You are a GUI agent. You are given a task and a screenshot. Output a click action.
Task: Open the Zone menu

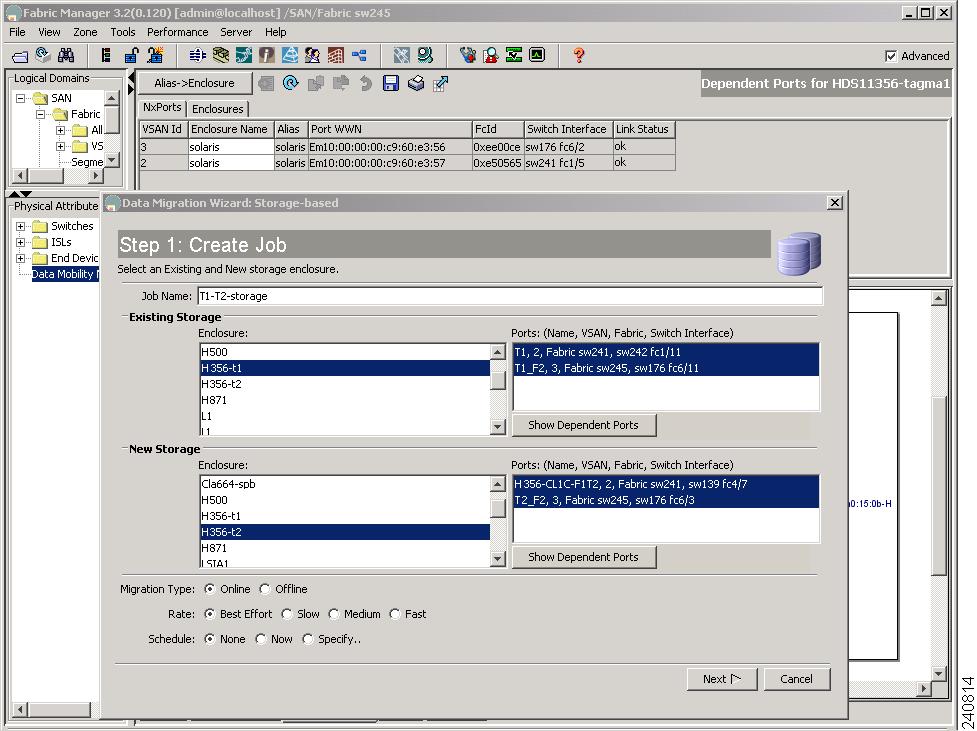point(85,32)
